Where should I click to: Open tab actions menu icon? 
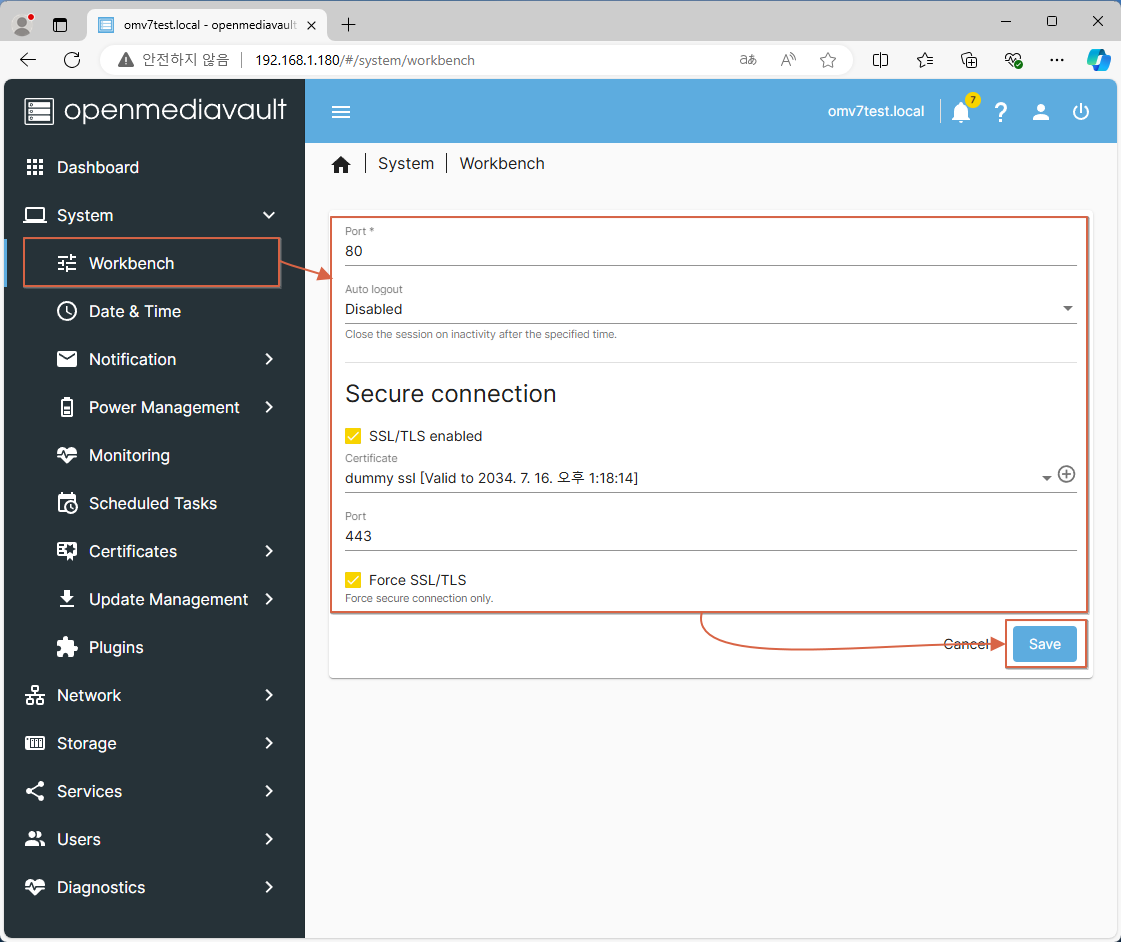pyautogui.click(x=60, y=25)
